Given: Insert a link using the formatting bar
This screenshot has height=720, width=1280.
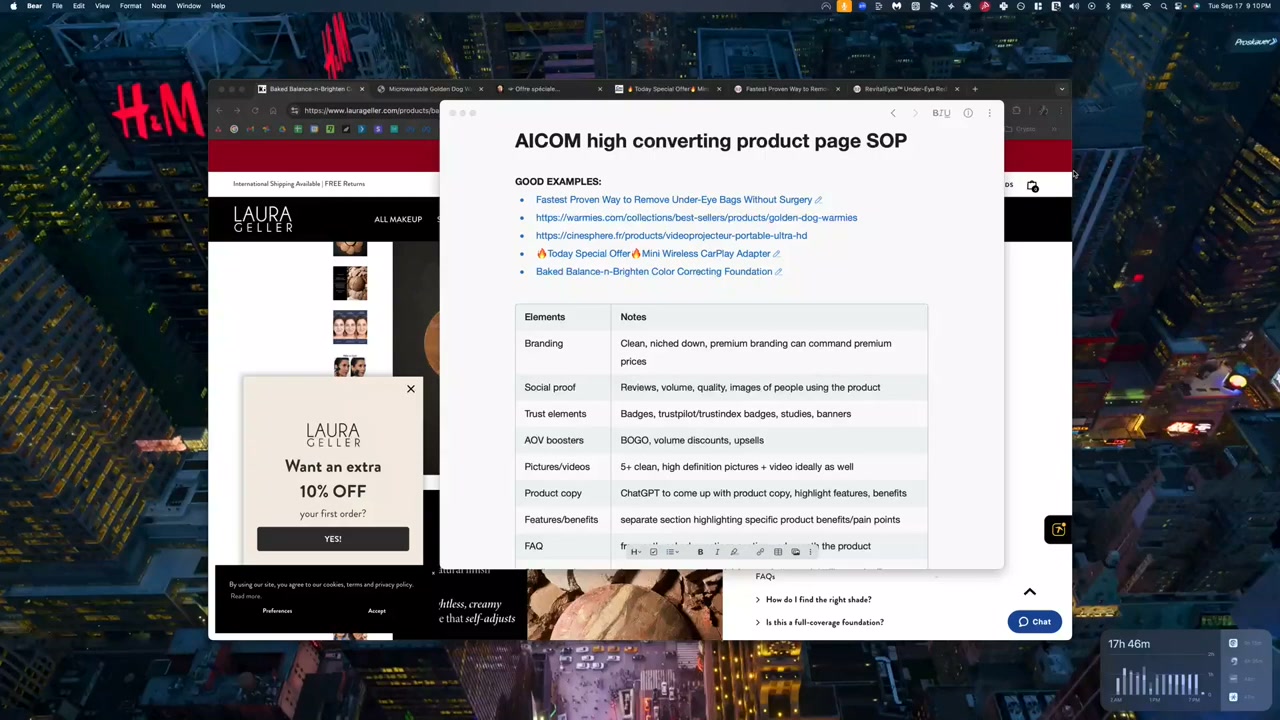Looking at the screenshot, I should click(760, 552).
